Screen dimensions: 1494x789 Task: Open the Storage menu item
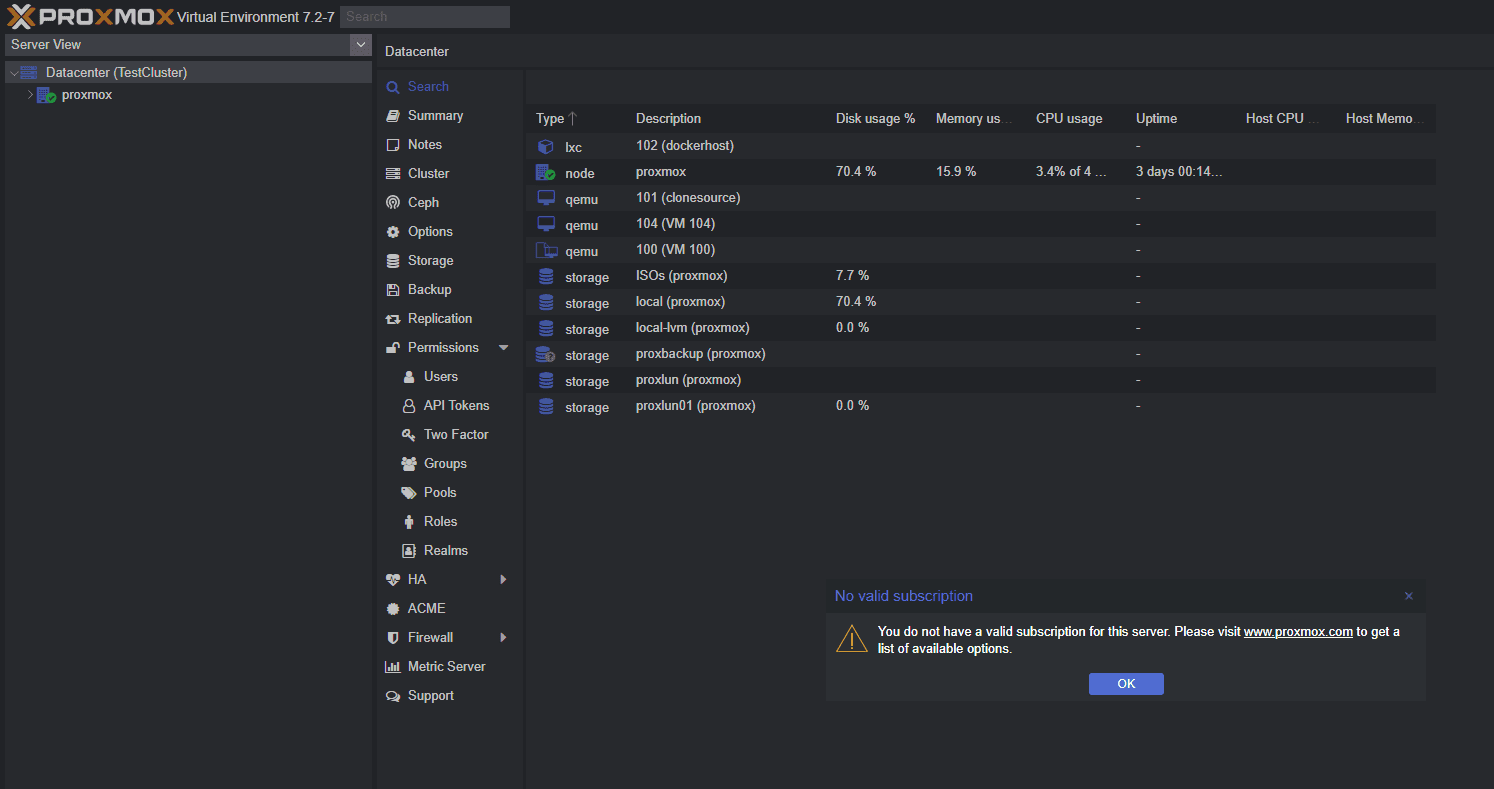[x=430, y=261]
